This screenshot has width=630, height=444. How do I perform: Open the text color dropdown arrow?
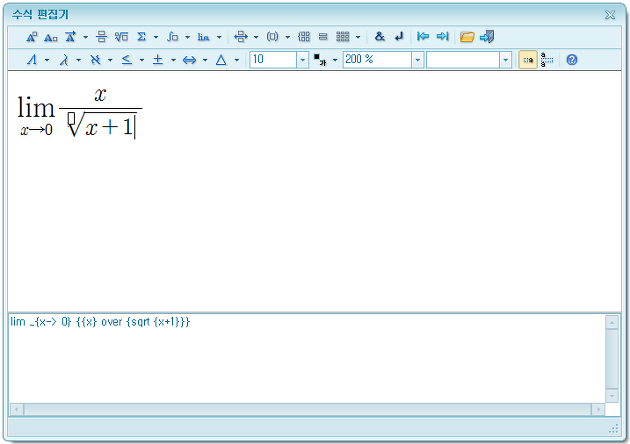[335, 60]
